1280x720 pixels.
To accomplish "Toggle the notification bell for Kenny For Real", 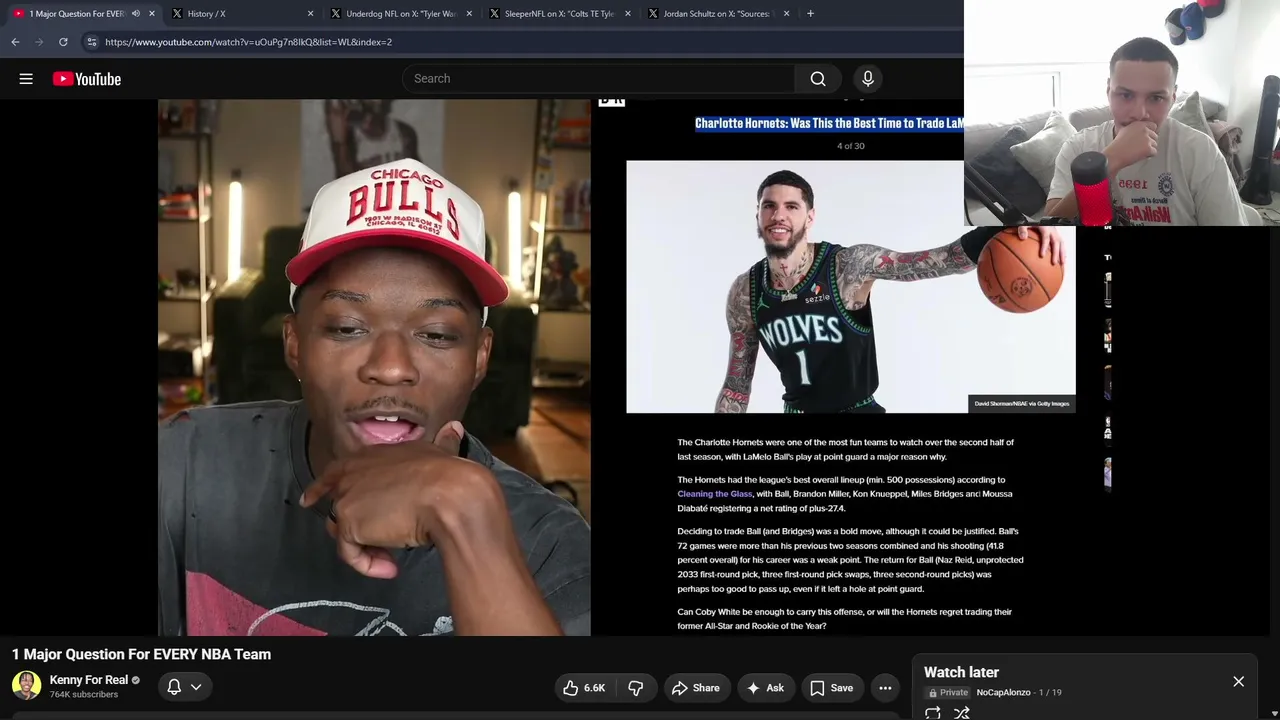I will pos(174,687).
